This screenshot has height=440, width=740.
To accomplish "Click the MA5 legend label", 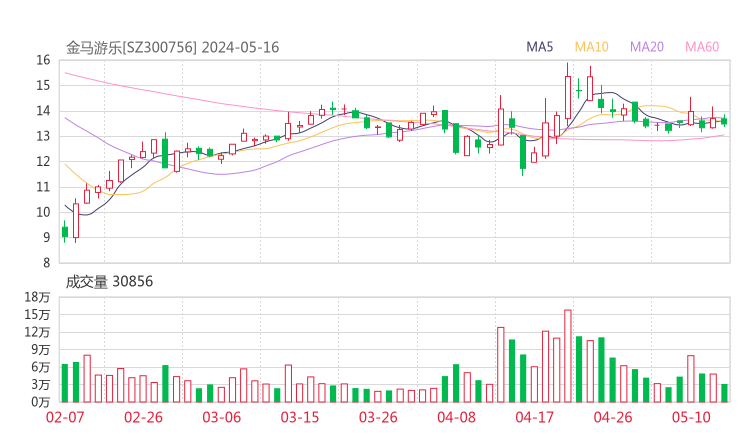I will (539, 47).
